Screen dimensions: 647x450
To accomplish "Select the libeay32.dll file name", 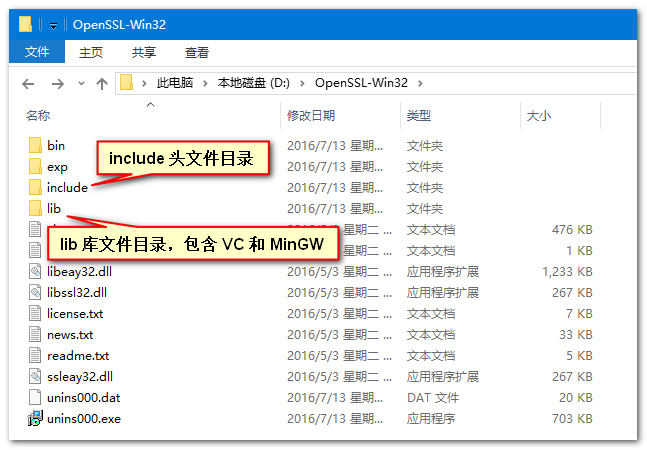I will tap(79, 271).
